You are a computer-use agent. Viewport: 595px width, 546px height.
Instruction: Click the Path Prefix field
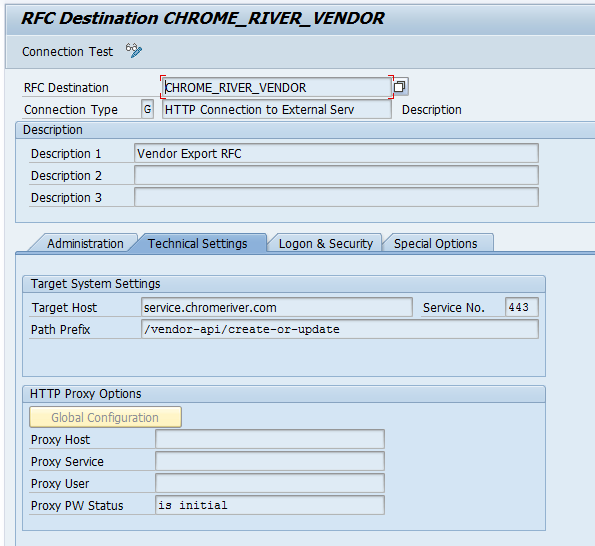point(340,329)
